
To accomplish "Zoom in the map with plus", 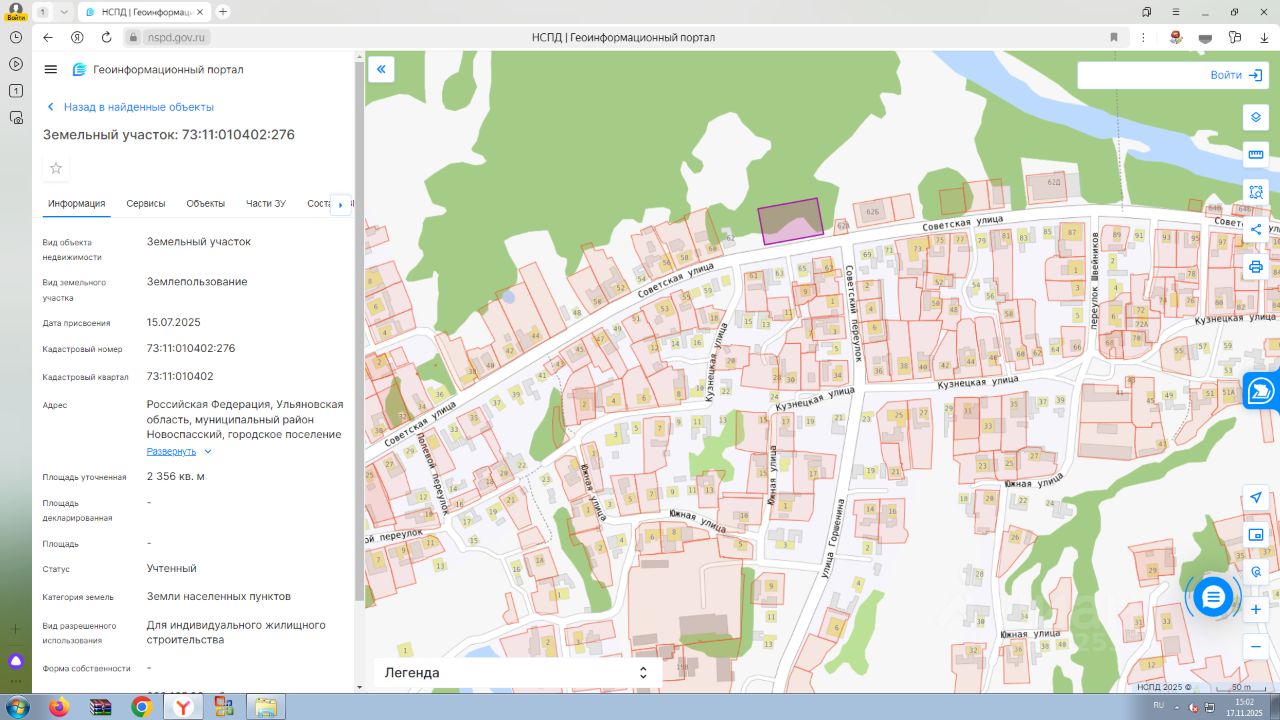I will (x=1256, y=609).
